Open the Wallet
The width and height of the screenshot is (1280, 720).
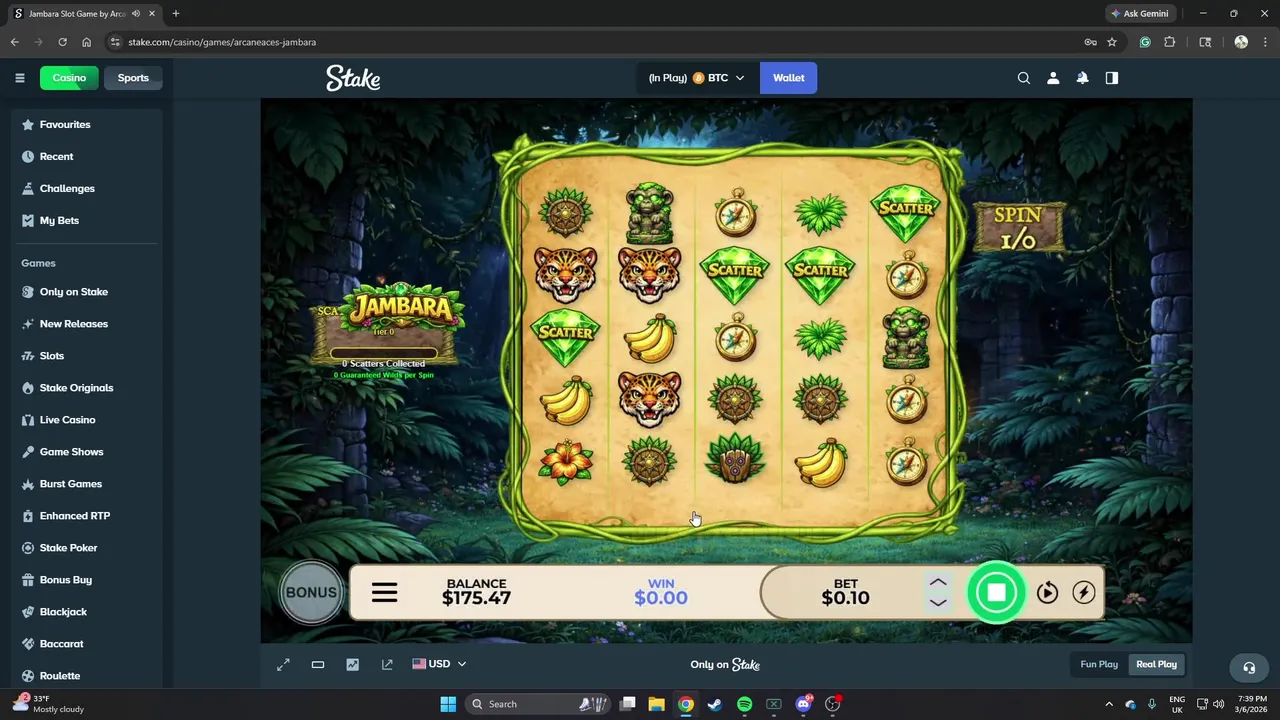coord(788,78)
